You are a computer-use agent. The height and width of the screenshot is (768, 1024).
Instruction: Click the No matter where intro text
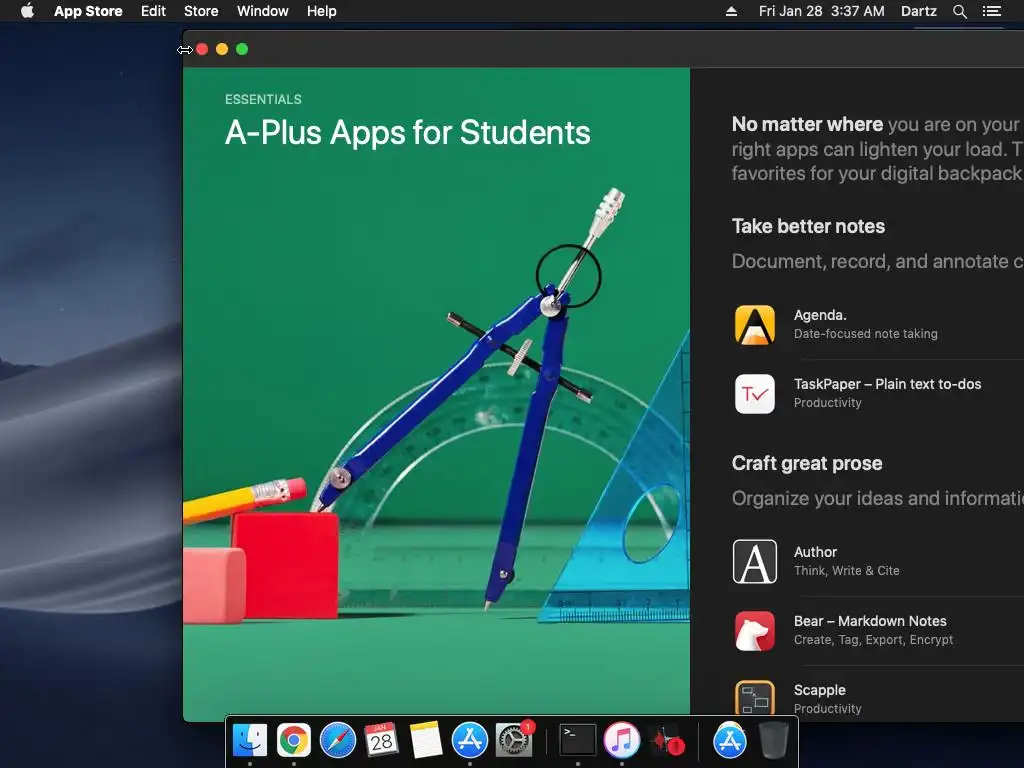(x=878, y=149)
